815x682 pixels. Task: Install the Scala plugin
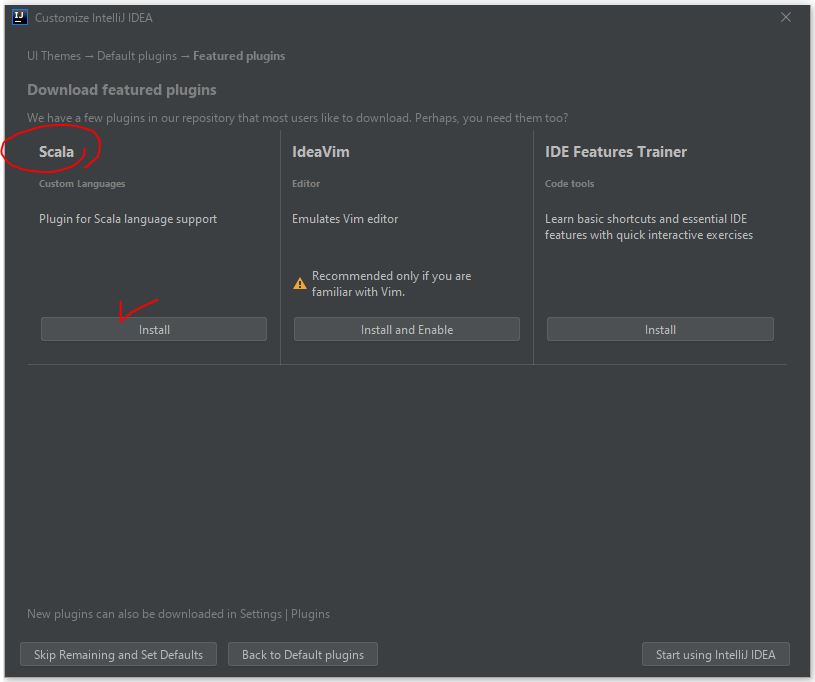pos(154,330)
